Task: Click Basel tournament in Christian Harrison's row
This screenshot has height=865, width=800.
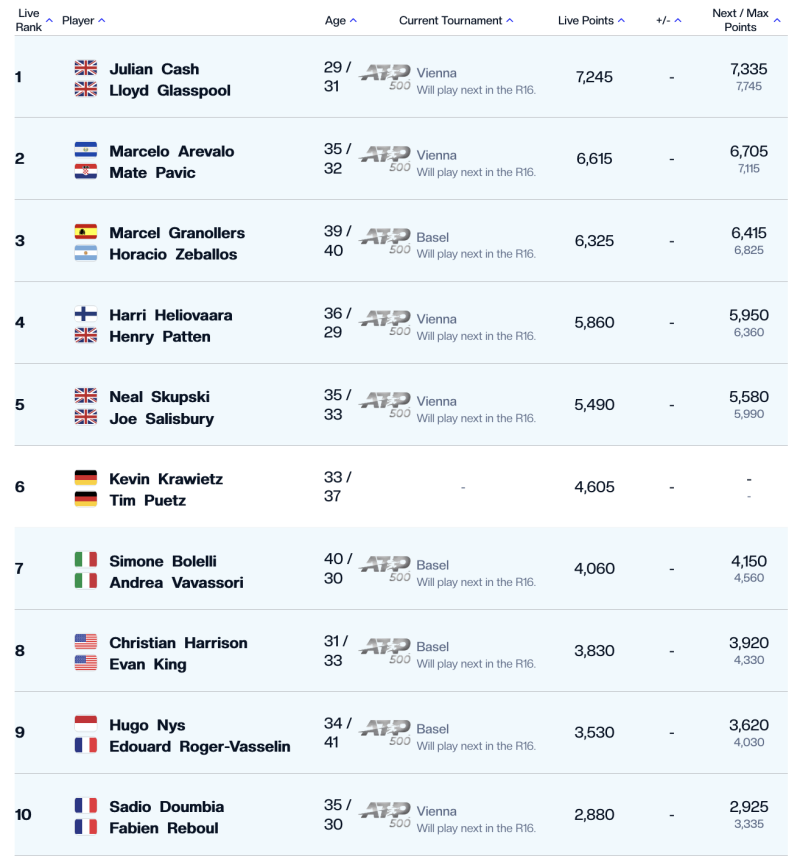Action: (x=433, y=647)
